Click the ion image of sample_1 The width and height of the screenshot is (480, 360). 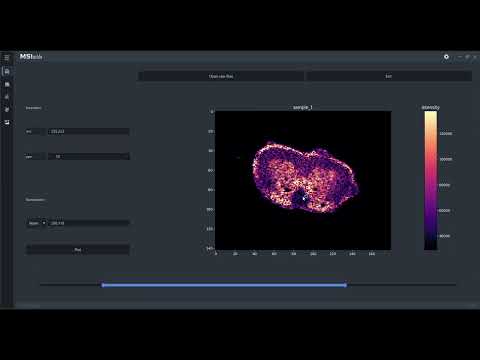(303, 180)
